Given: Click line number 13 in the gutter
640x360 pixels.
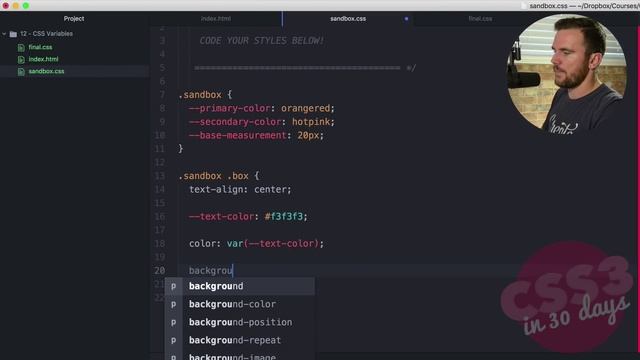Looking at the screenshot, I should pyautogui.click(x=160, y=176).
